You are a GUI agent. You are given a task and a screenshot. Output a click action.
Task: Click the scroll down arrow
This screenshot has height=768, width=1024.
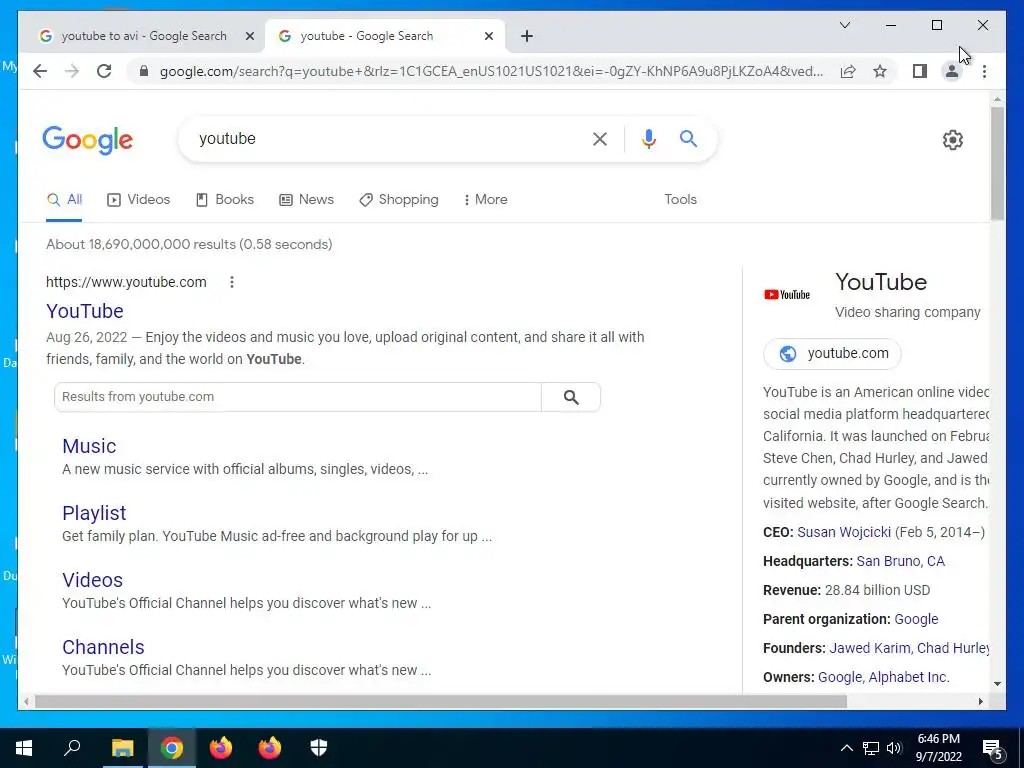click(x=997, y=684)
